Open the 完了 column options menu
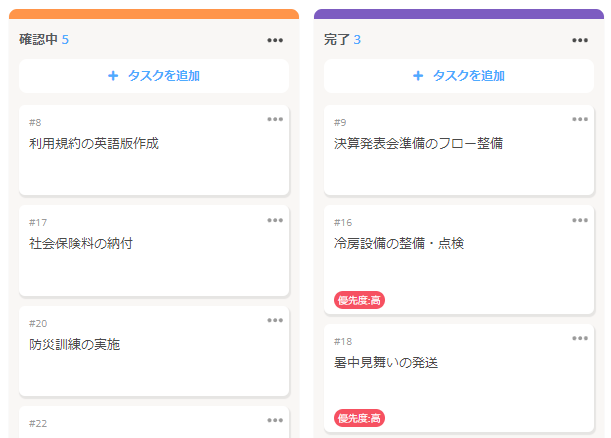Image resolution: width=611 pixels, height=438 pixels. (x=580, y=40)
